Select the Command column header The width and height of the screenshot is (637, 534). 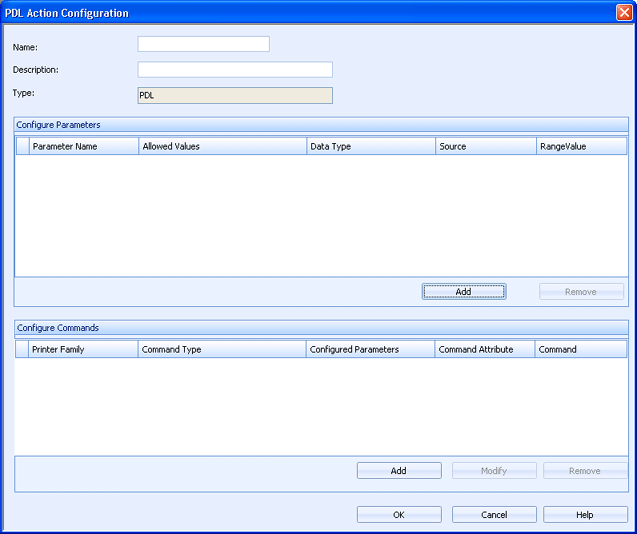pyautogui.click(x=581, y=349)
